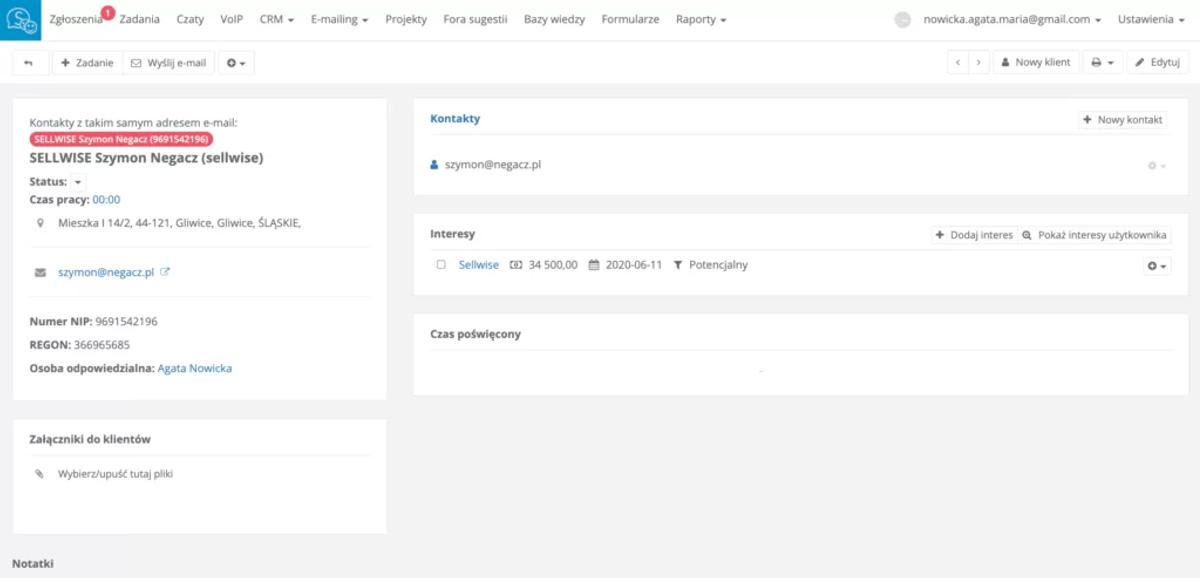Open Formularze

[630, 20]
